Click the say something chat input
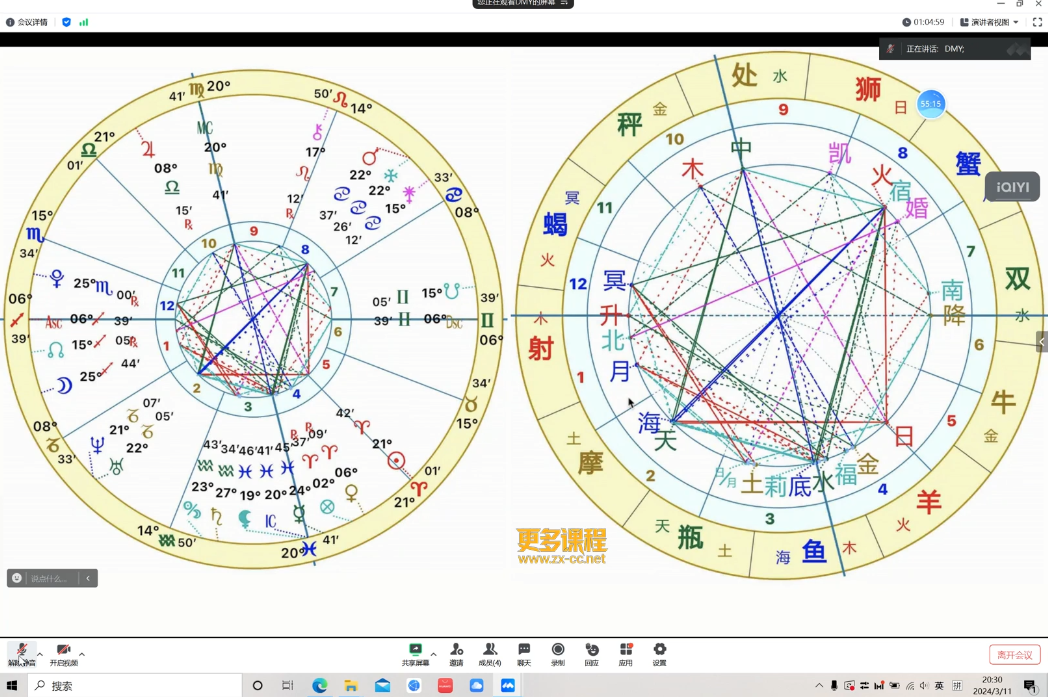Screen dimensions: 1048x697 click(48, 579)
